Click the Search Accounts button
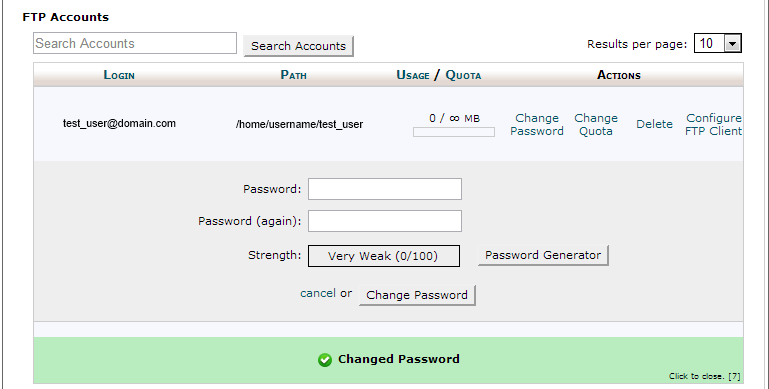The image size is (769, 389). [x=298, y=46]
